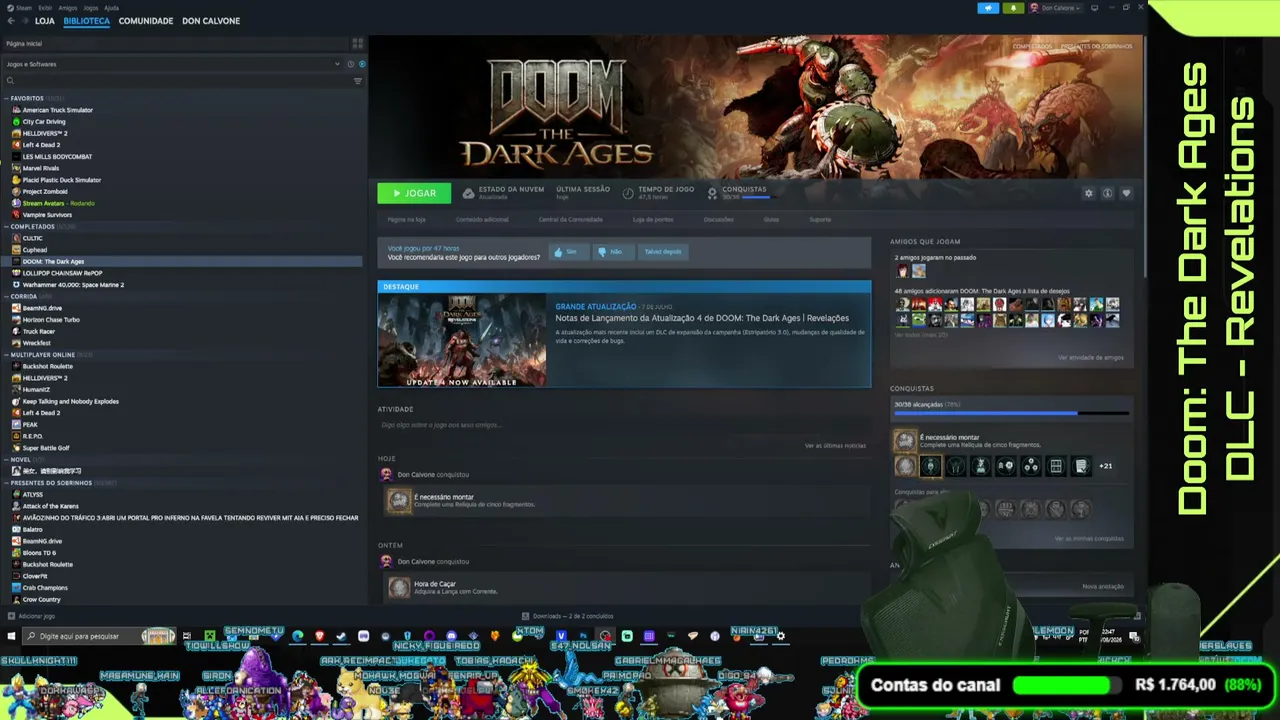Open the Jogos menu
Viewport: 1280px width, 720px height.
(x=91, y=8)
